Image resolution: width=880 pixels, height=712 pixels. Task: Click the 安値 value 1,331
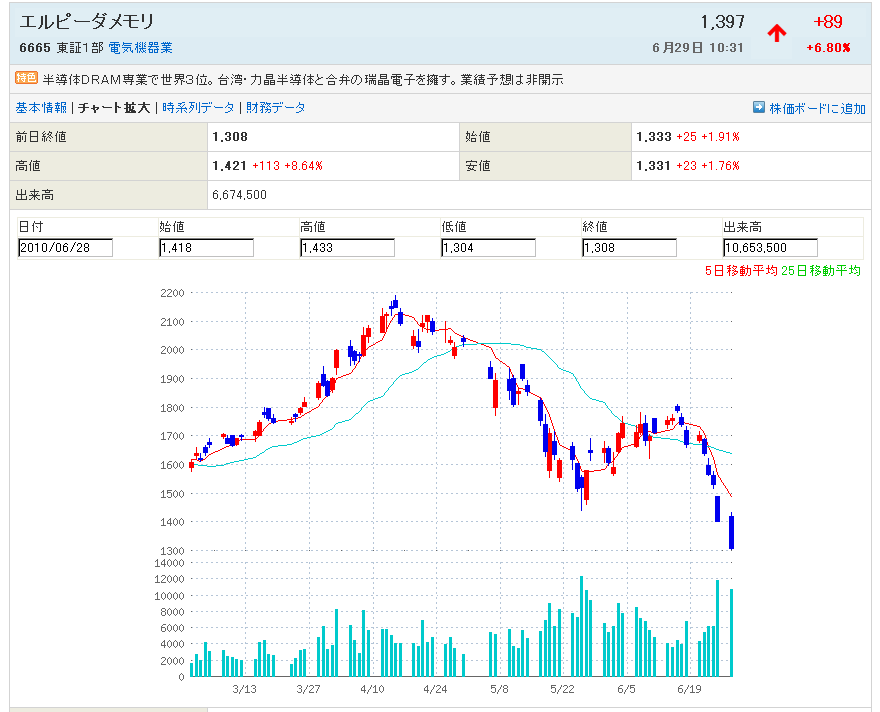(654, 166)
